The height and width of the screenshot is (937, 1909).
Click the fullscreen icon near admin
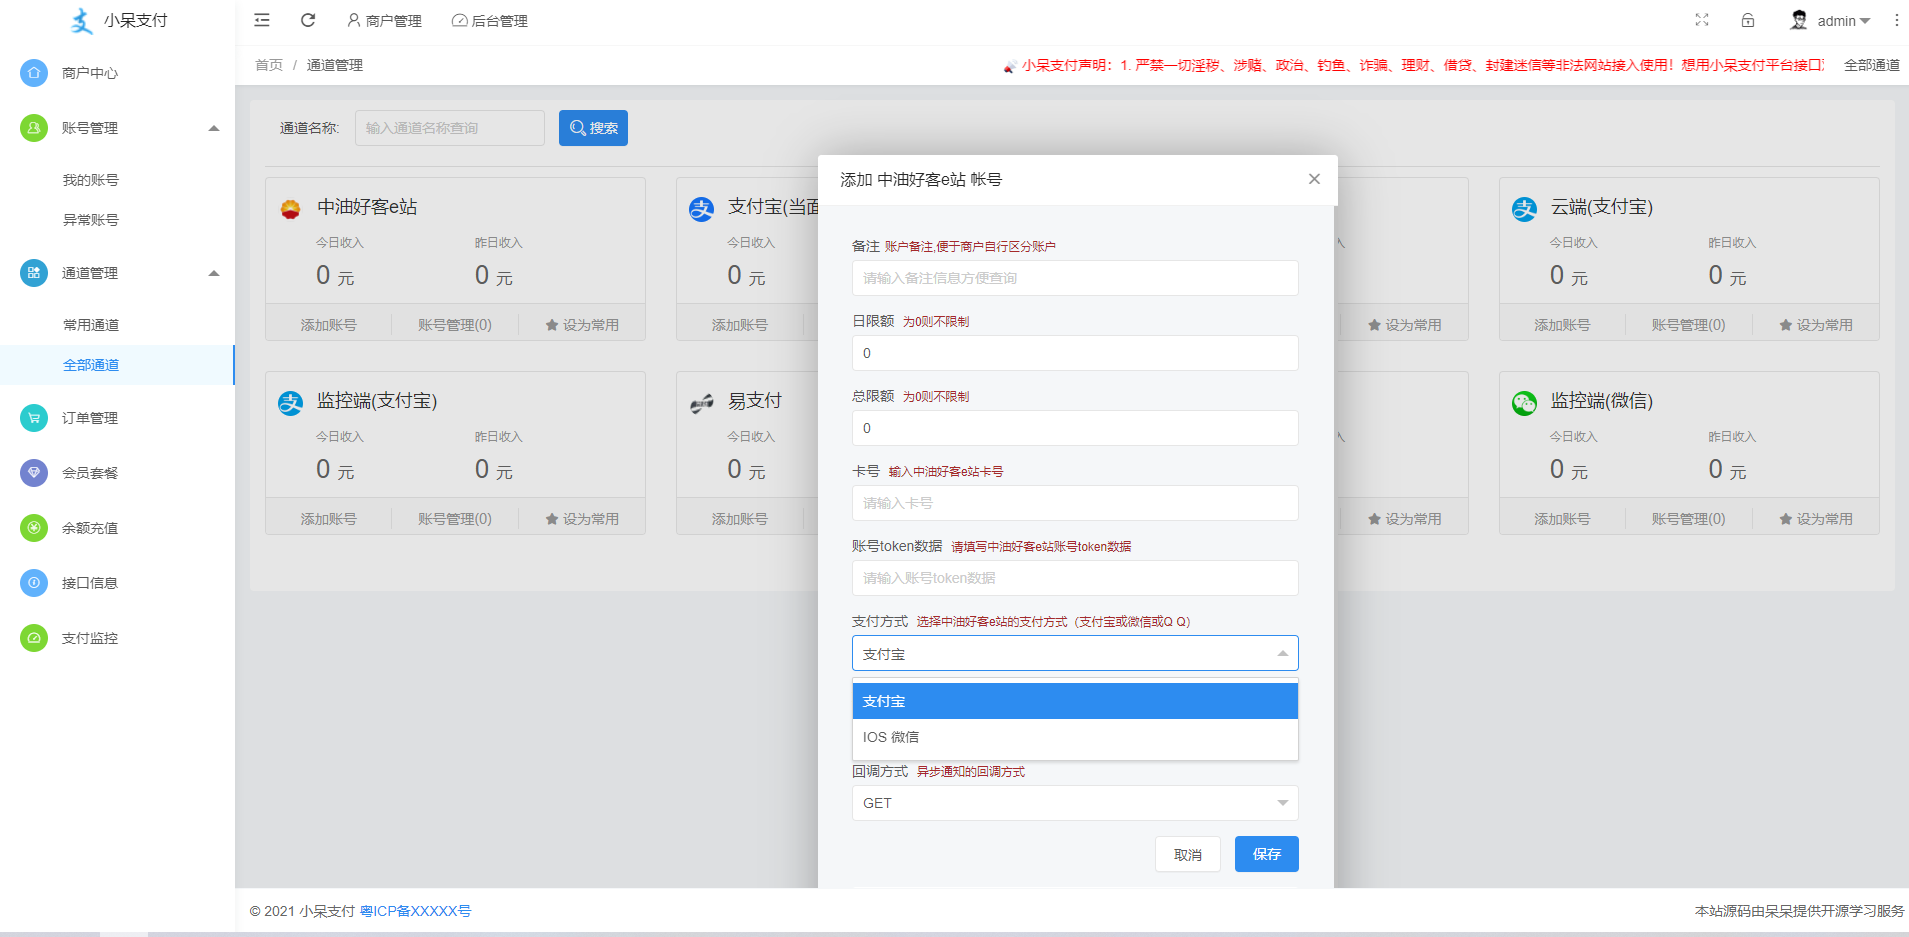1703,20
